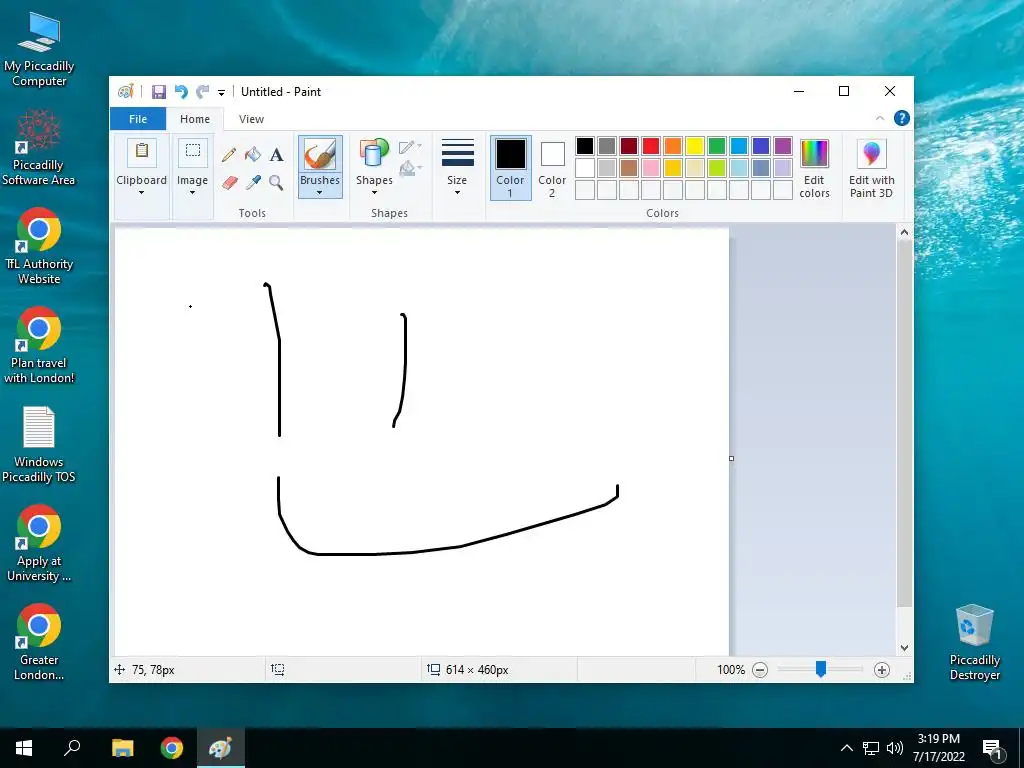Open taskbar Search magnifier

pyautogui.click(x=72, y=748)
